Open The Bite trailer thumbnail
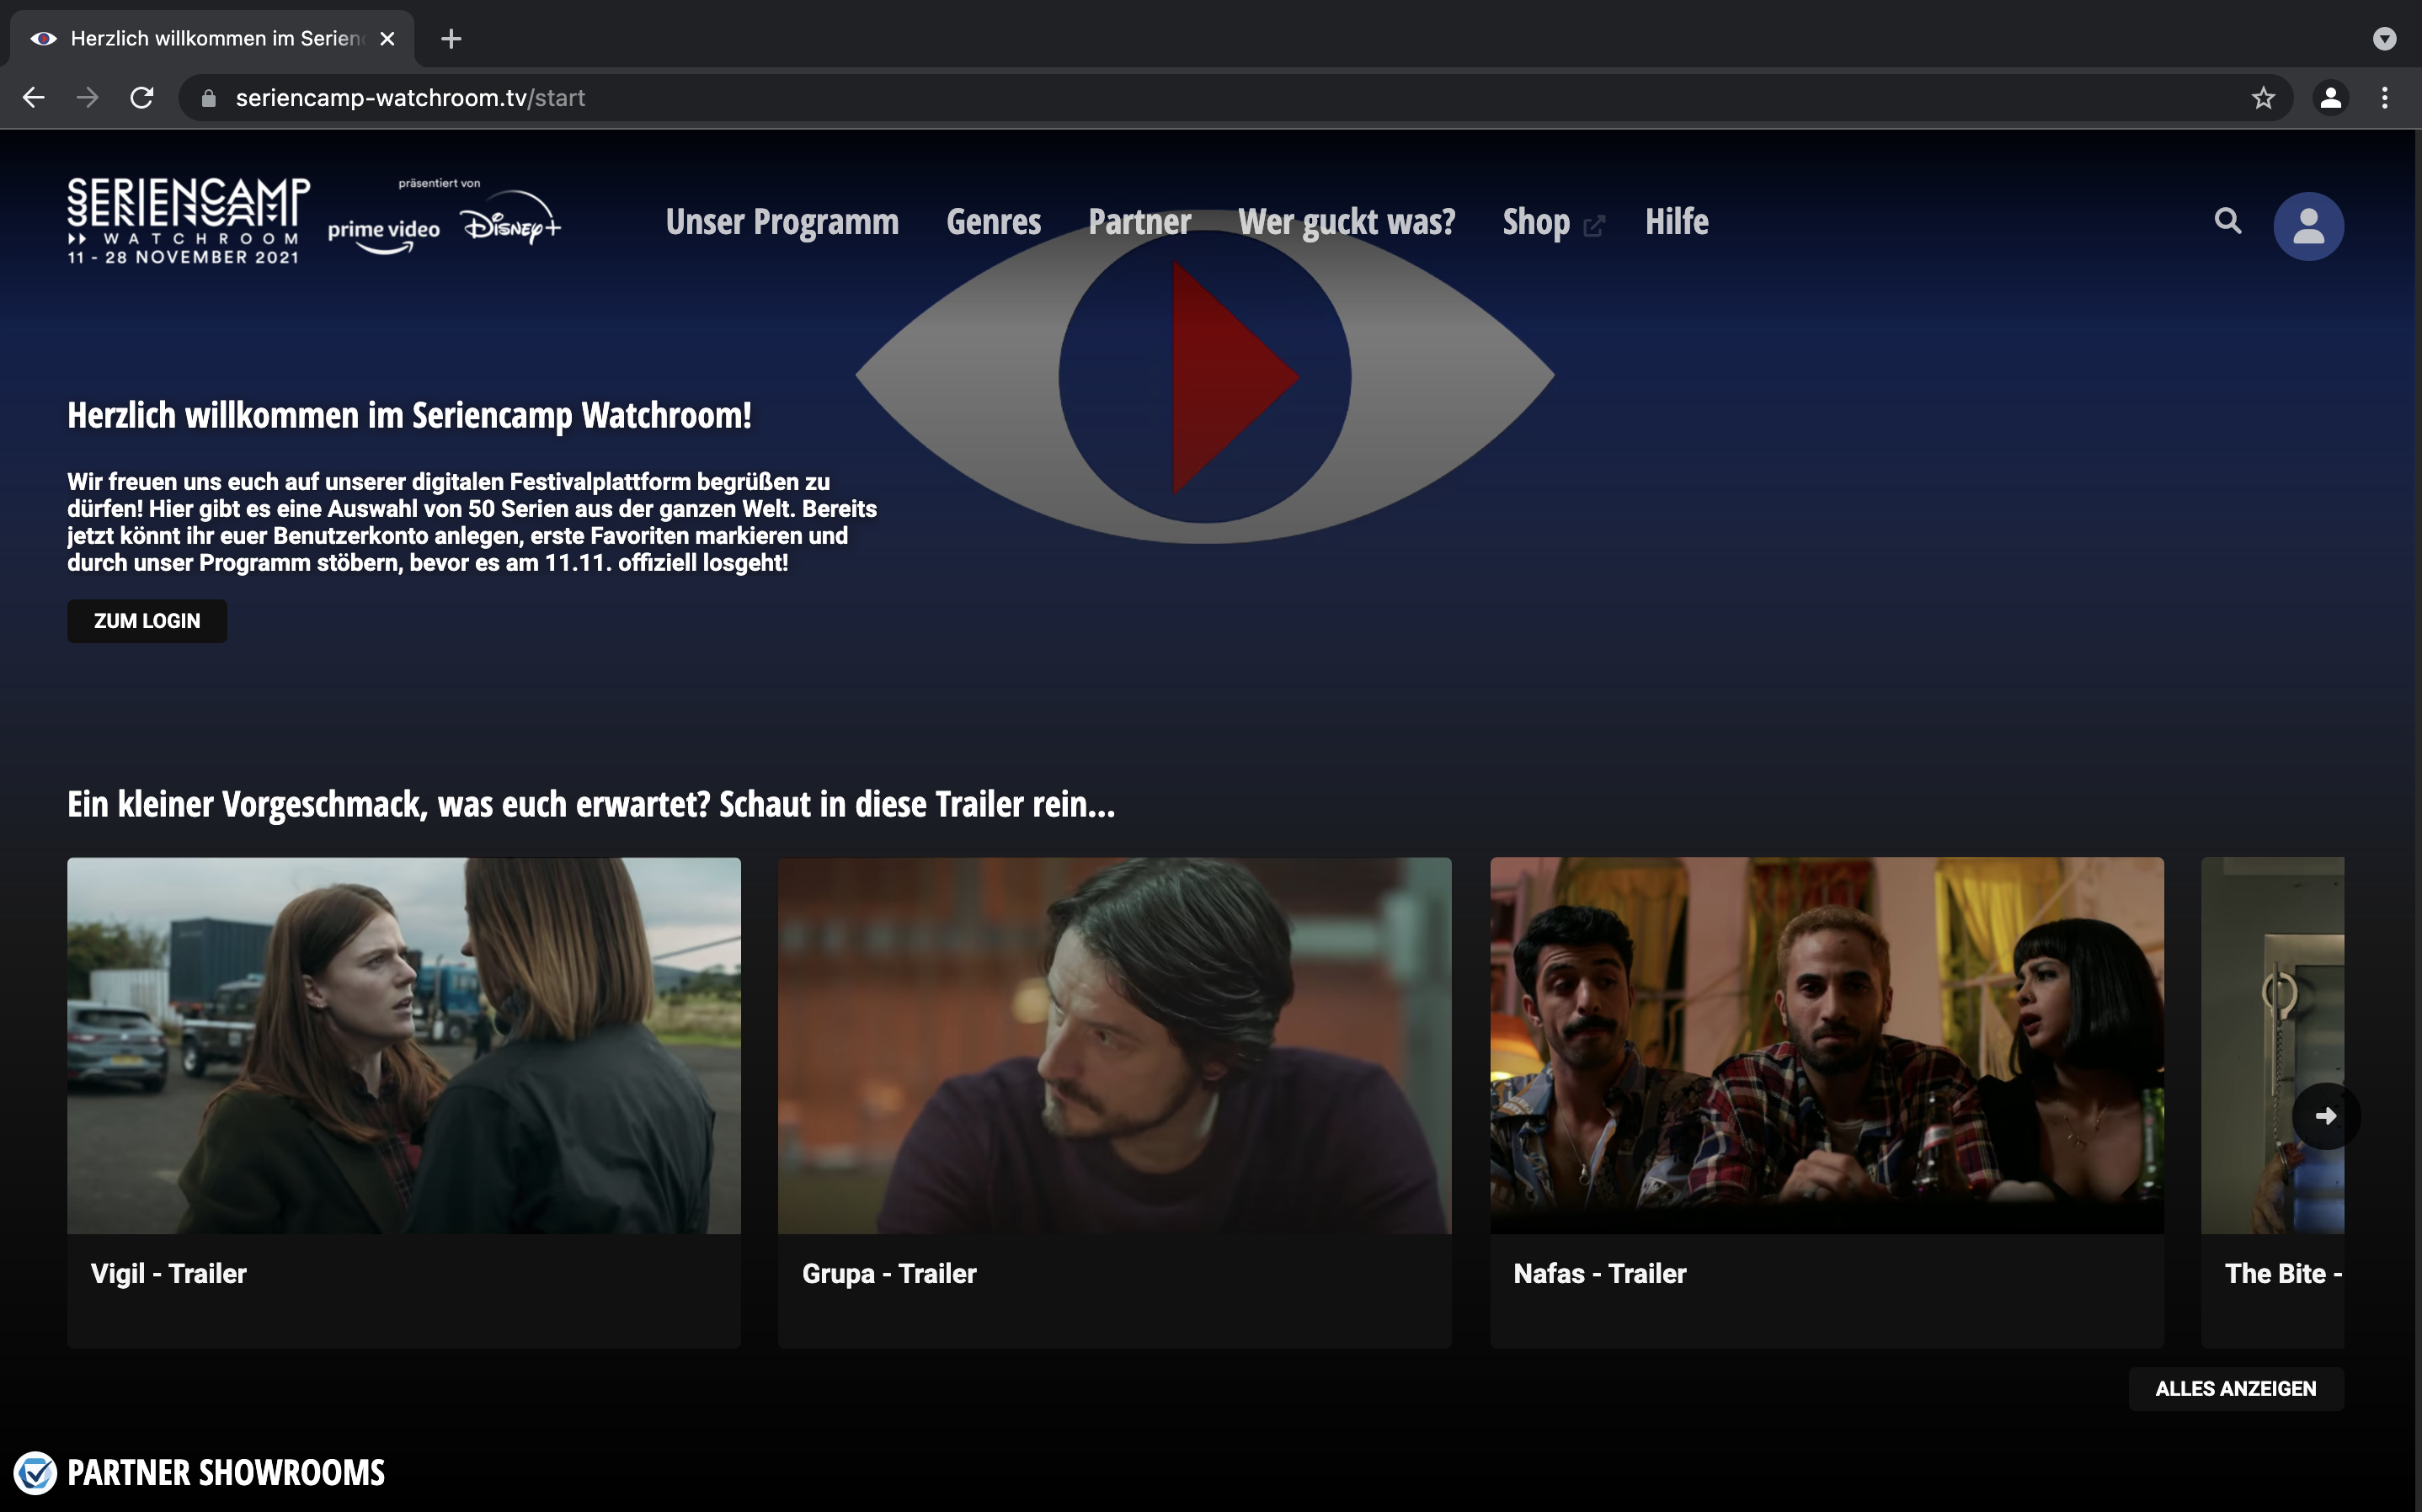 pos(2272,1045)
